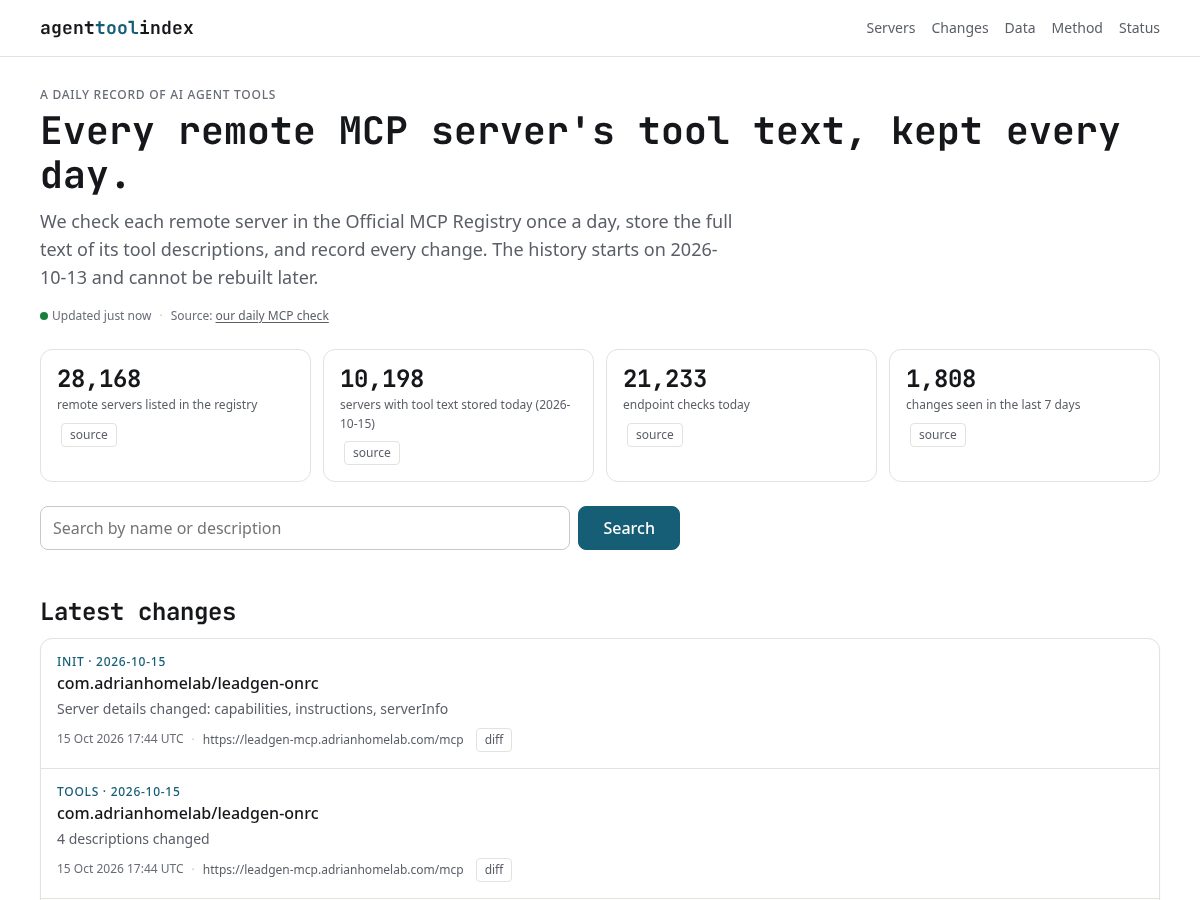Click the leadgen-mcp URL in the TOOLS entry
The image size is (1200, 900).
point(333,870)
